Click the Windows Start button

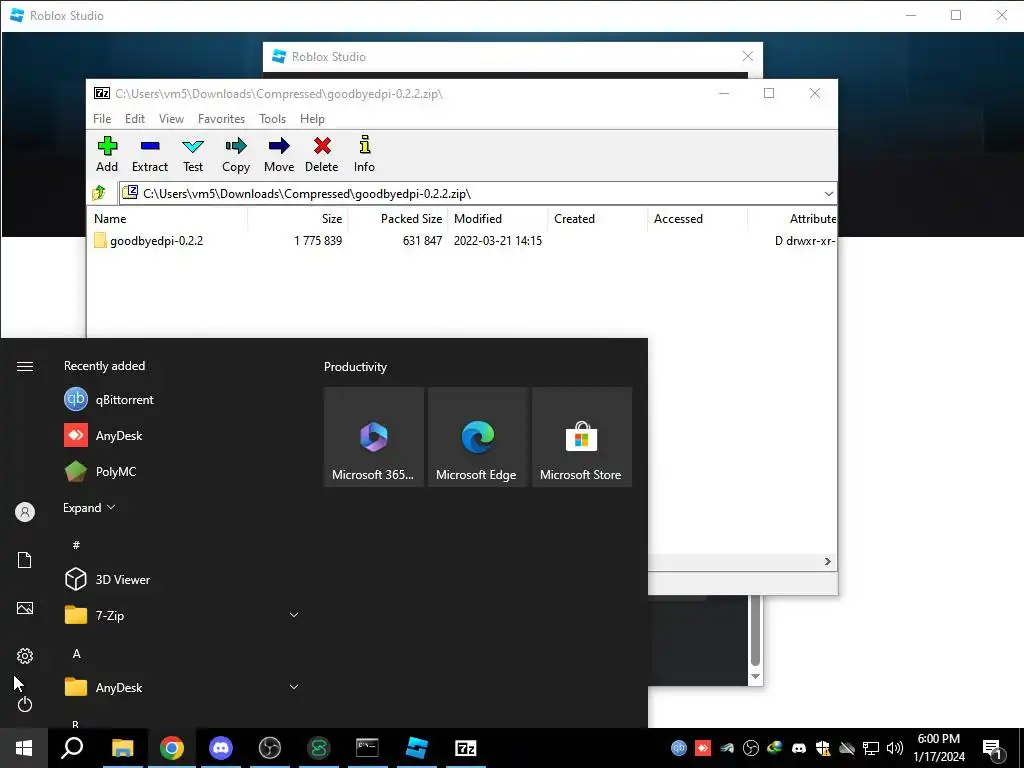click(x=24, y=748)
